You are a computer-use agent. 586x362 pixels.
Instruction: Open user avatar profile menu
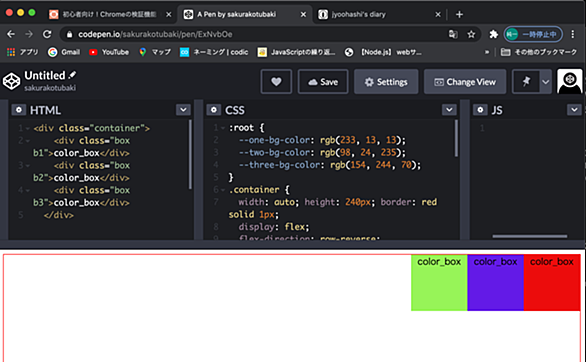tap(570, 81)
